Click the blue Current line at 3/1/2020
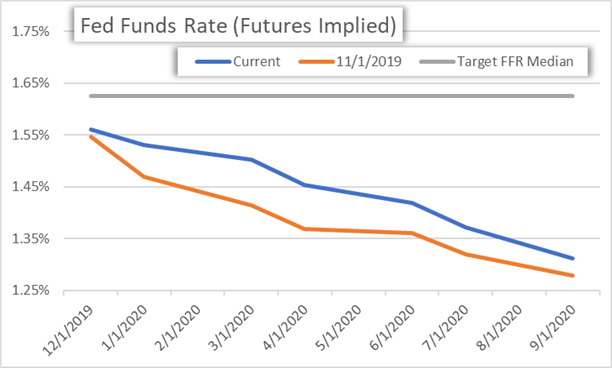Viewport: 612px width, 368px height. coord(251,159)
